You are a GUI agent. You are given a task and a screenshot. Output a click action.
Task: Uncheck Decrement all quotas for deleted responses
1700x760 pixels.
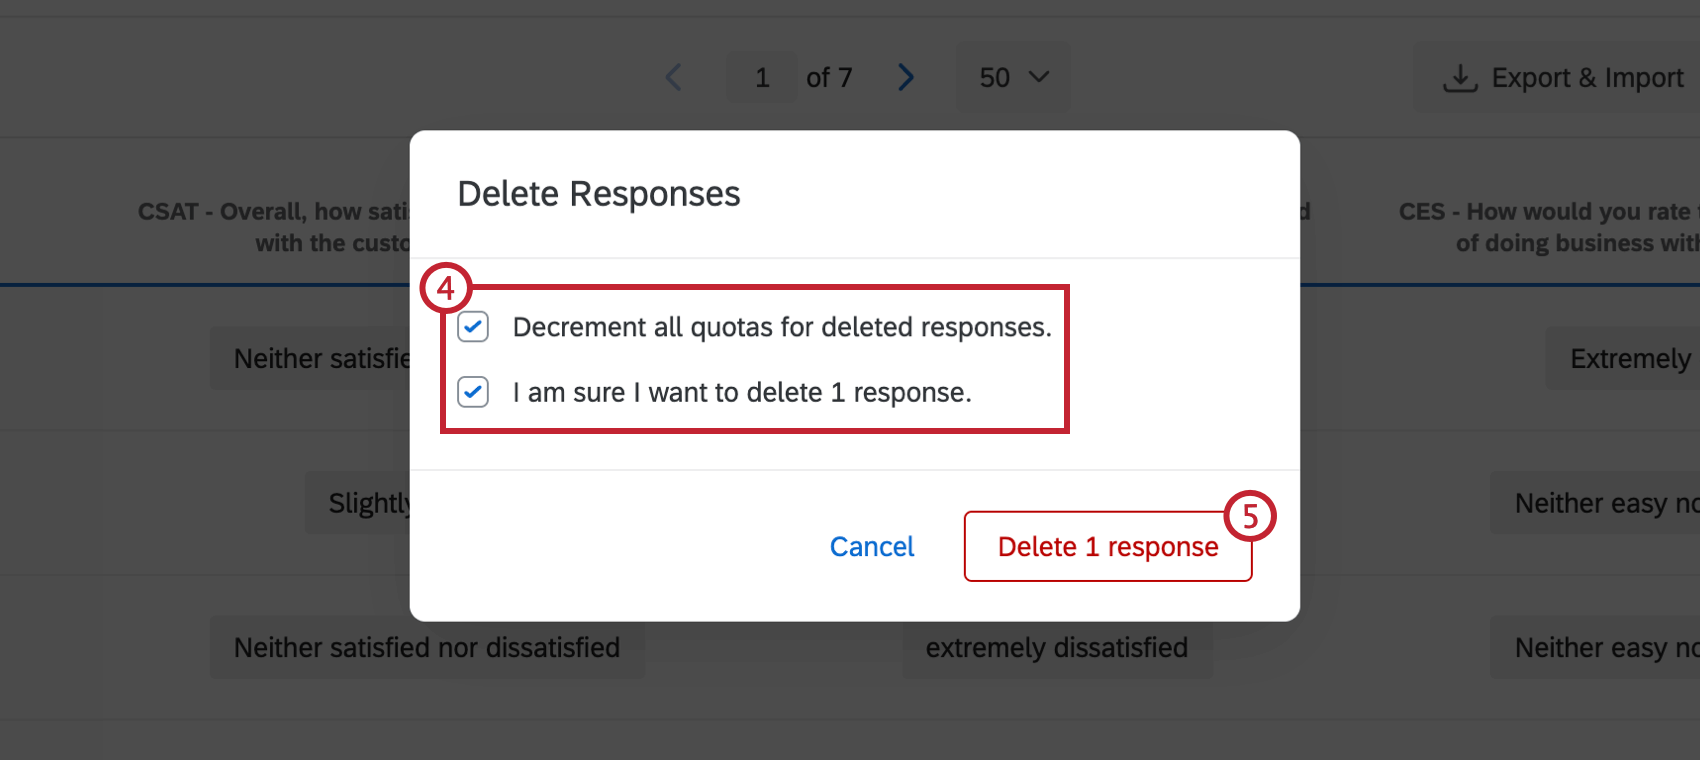pyautogui.click(x=472, y=326)
